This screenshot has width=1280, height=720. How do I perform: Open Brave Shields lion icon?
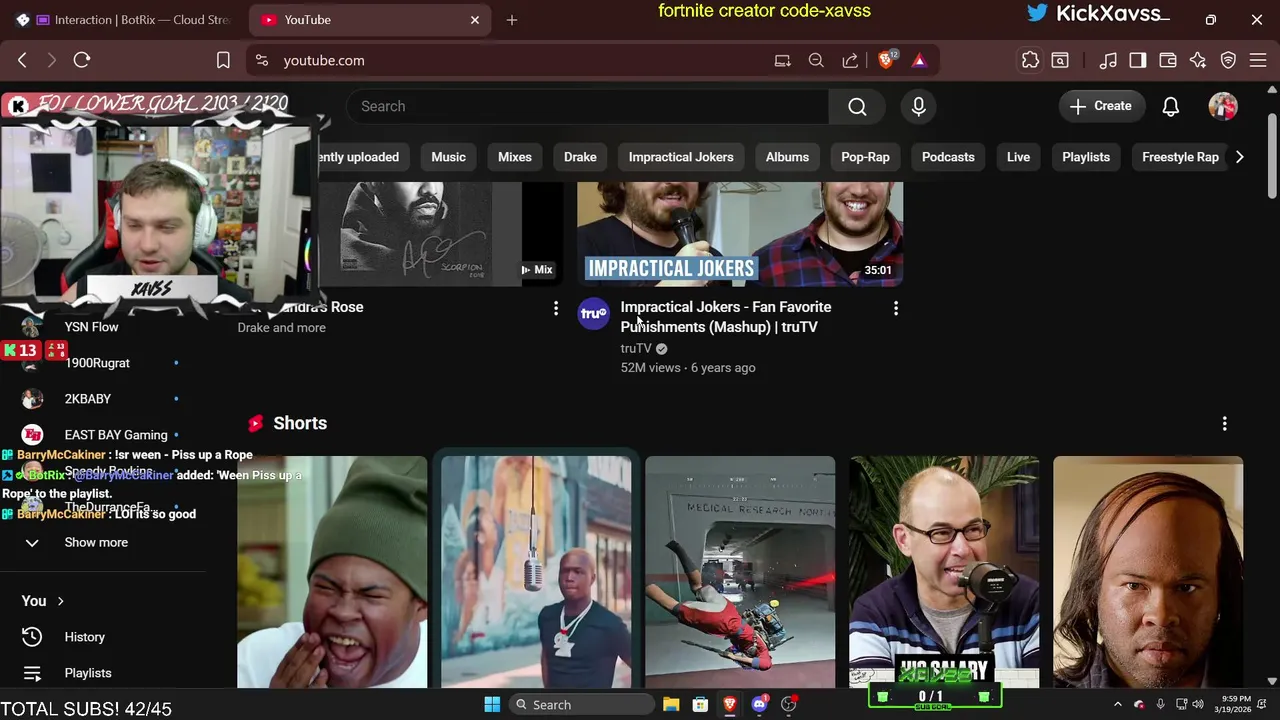tap(886, 60)
